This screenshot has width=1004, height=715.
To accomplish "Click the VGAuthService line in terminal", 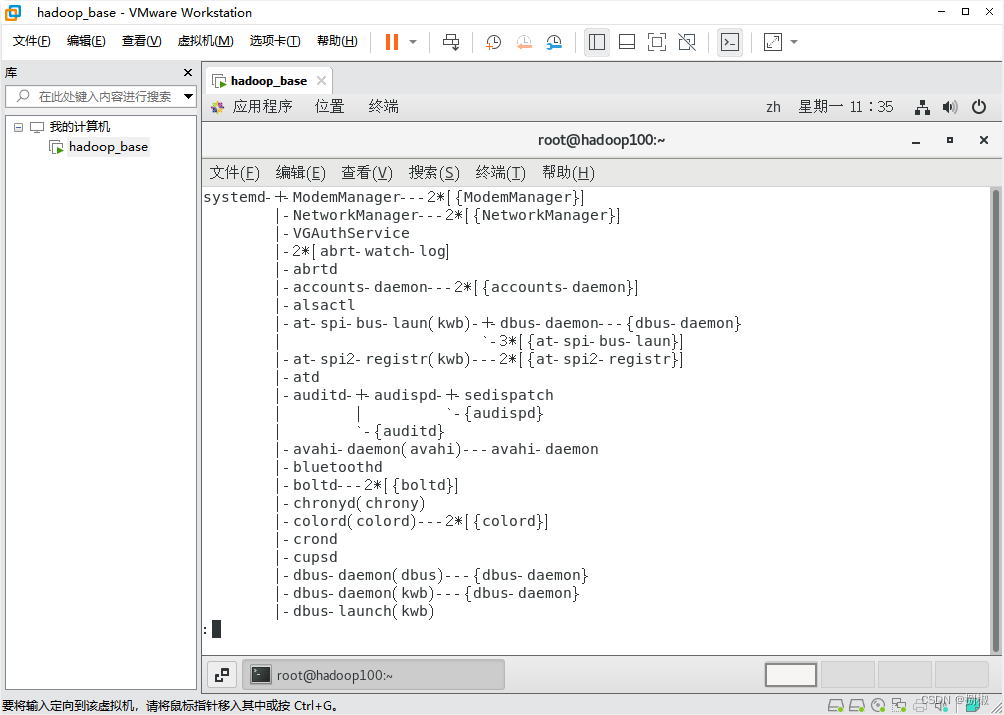I will pyautogui.click(x=351, y=233).
